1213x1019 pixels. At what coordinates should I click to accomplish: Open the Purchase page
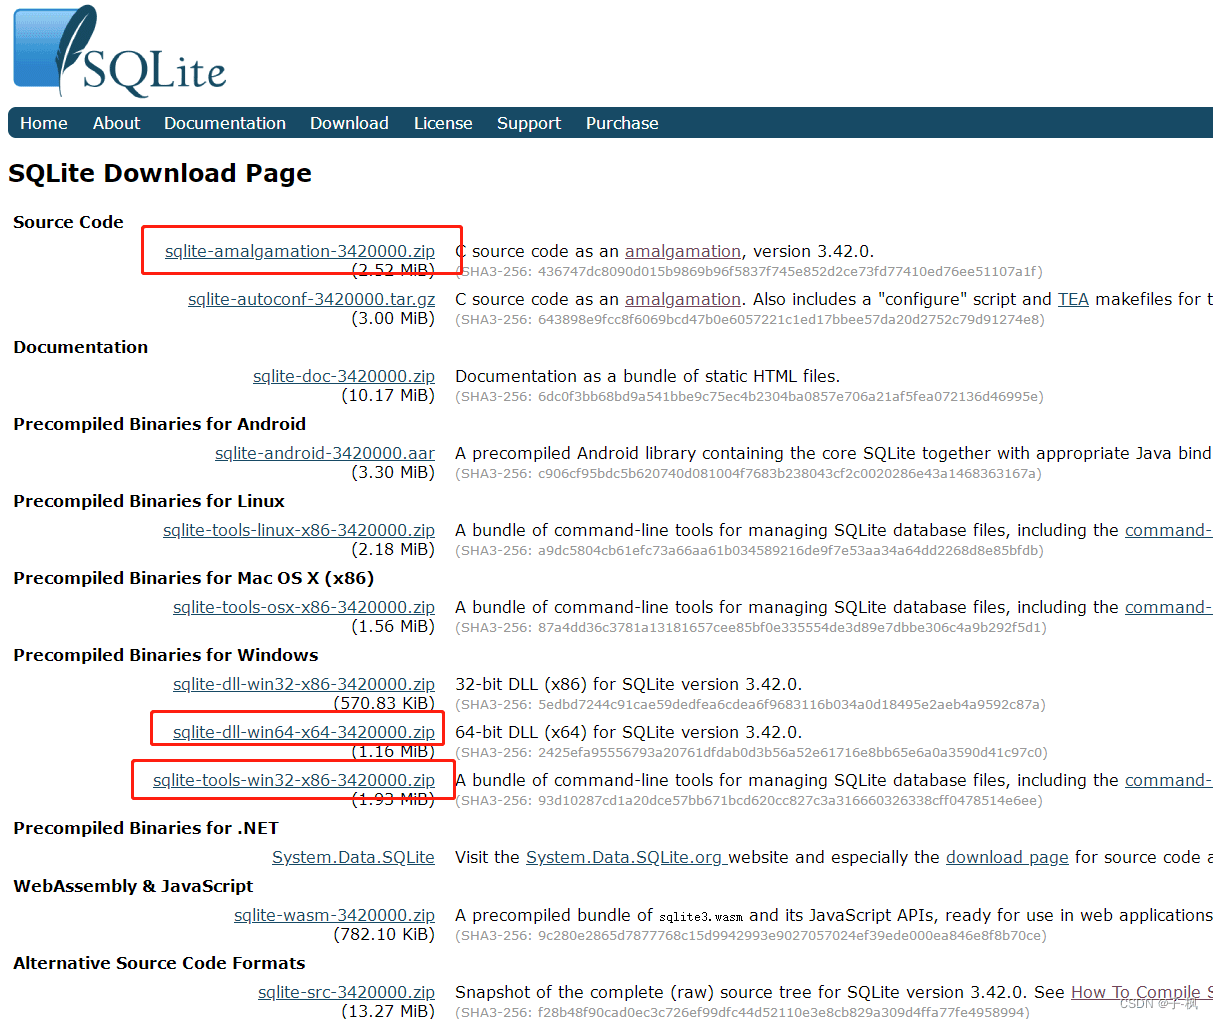point(621,122)
